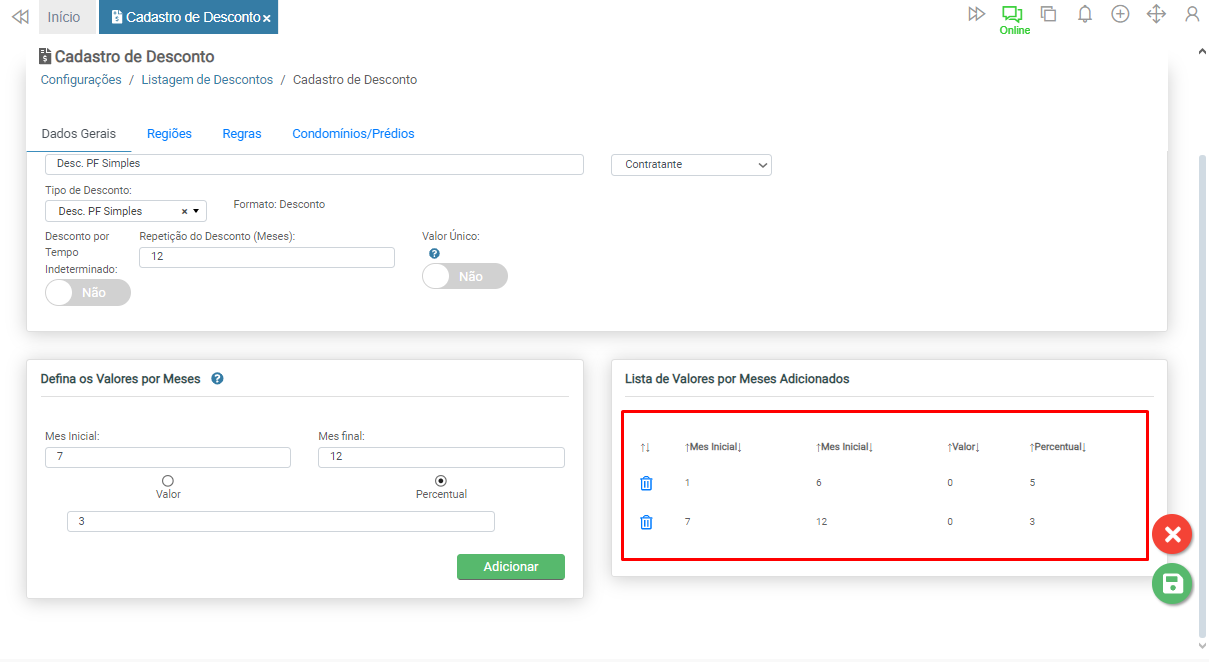
Task: Click the plus circle icon in top bar
Action: [1120, 14]
